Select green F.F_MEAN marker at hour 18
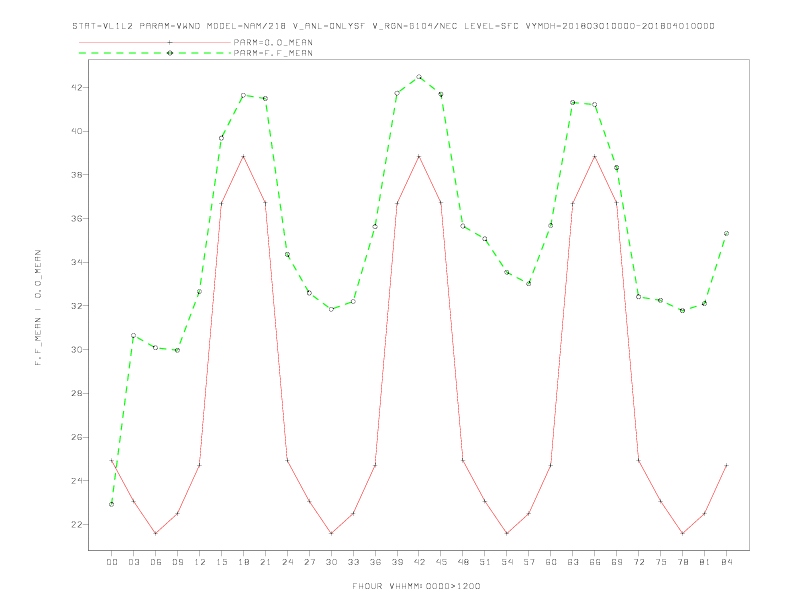This screenshot has height=612, width=792. pyautogui.click(x=243, y=95)
